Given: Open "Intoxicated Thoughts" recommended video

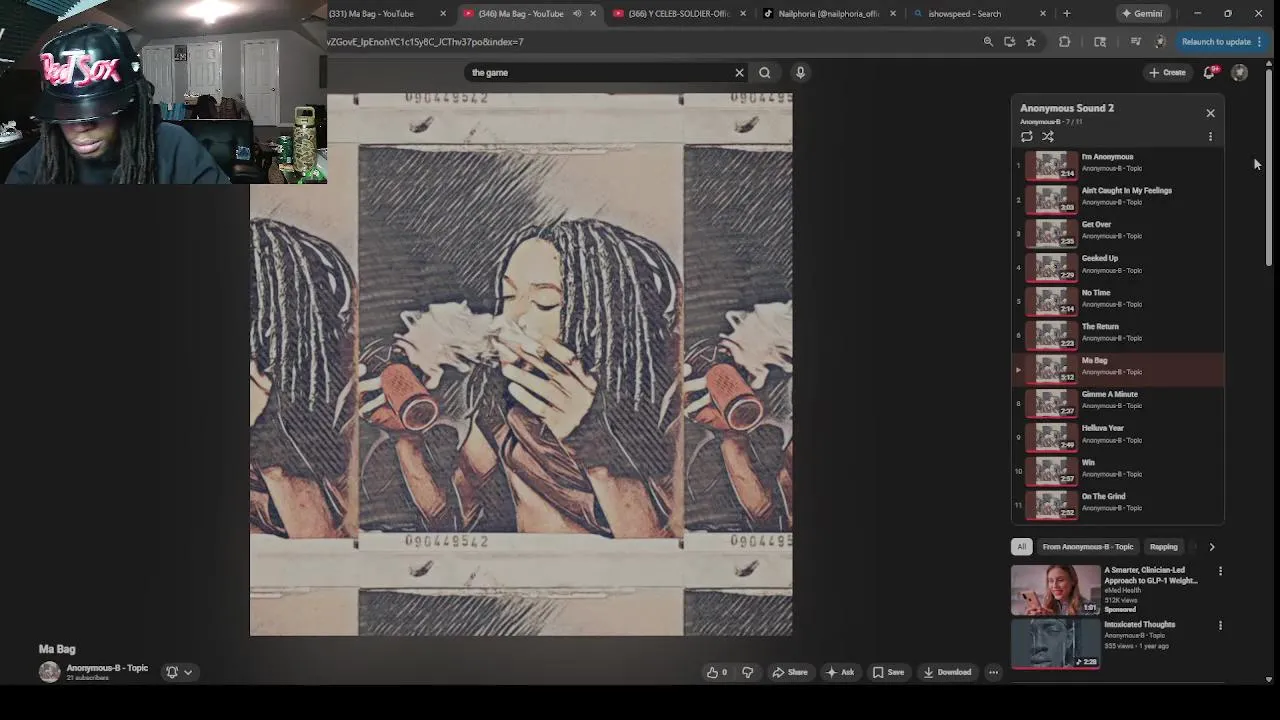Looking at the screenshot, I should 1055,643.
